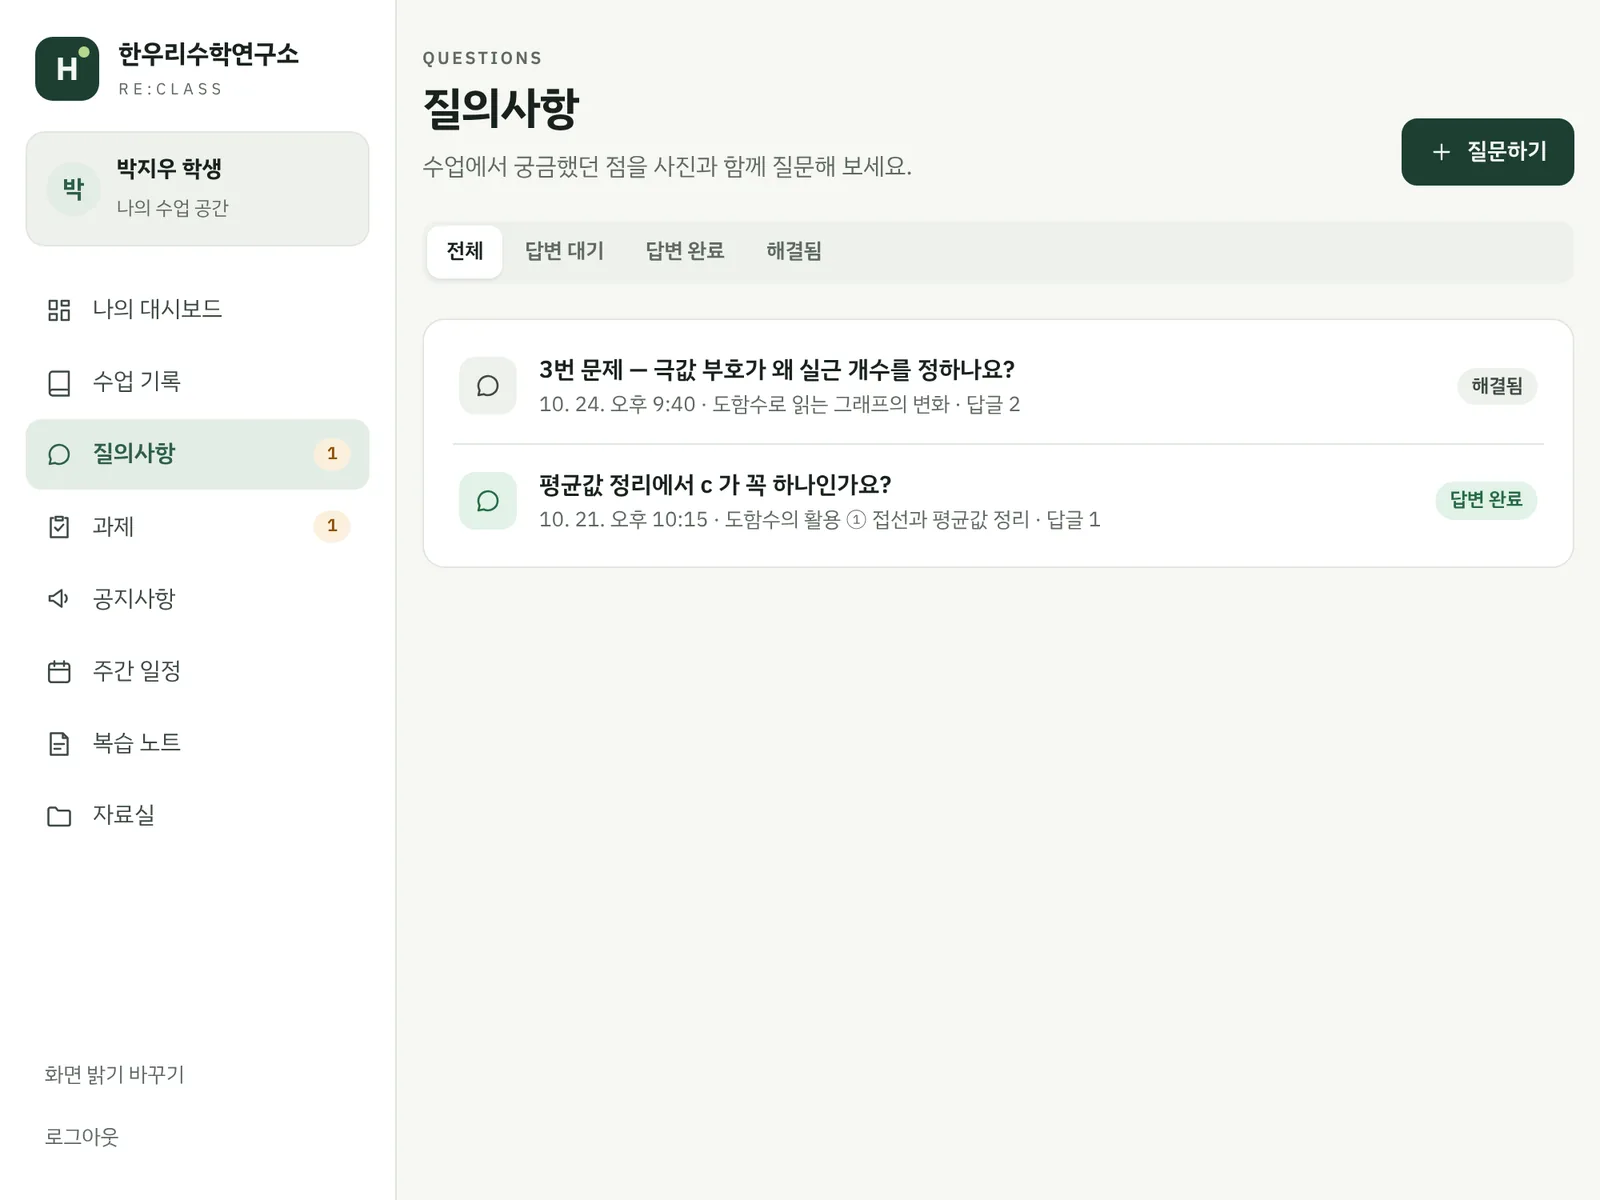Viewport: 1600px width, 1200px height.
Task: Open 질의사항 menu label
Action: coord(134,454)
